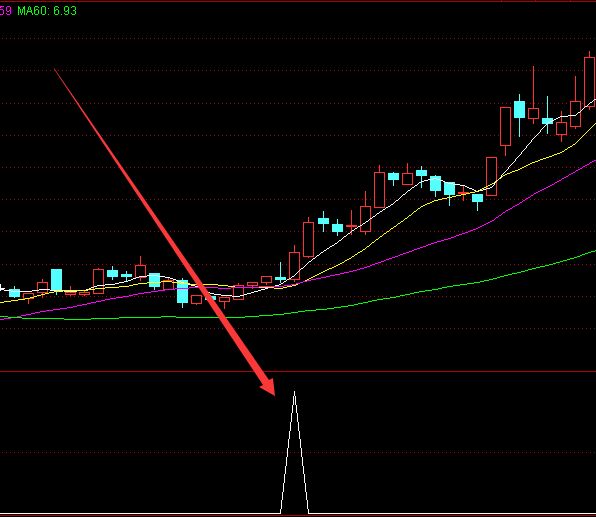Screen dimensions: 596x517
Task: Click the red divider between chart and indicator
Action: [x=298, y=371]
